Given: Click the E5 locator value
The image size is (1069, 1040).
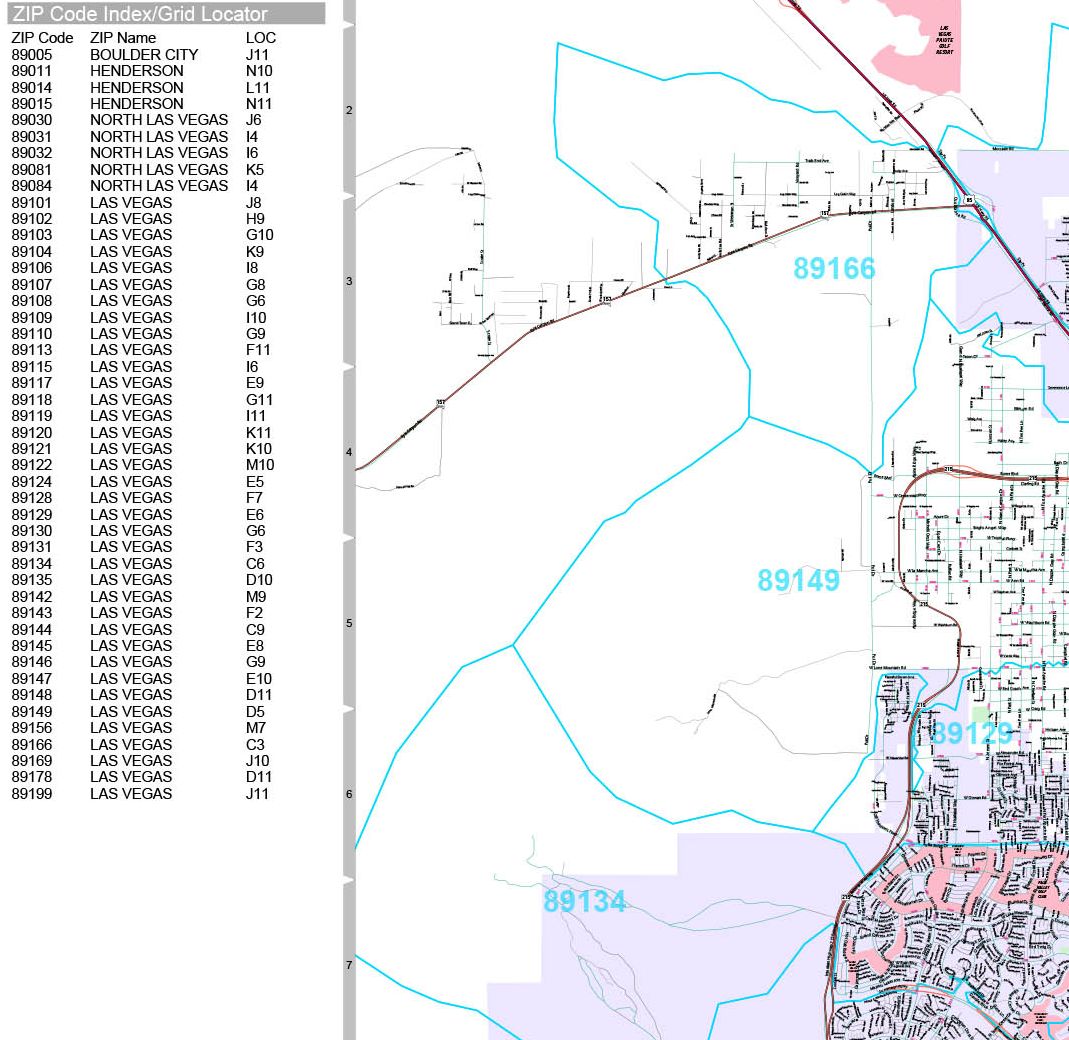Looking at the screenshot, I should pos(255,482).
